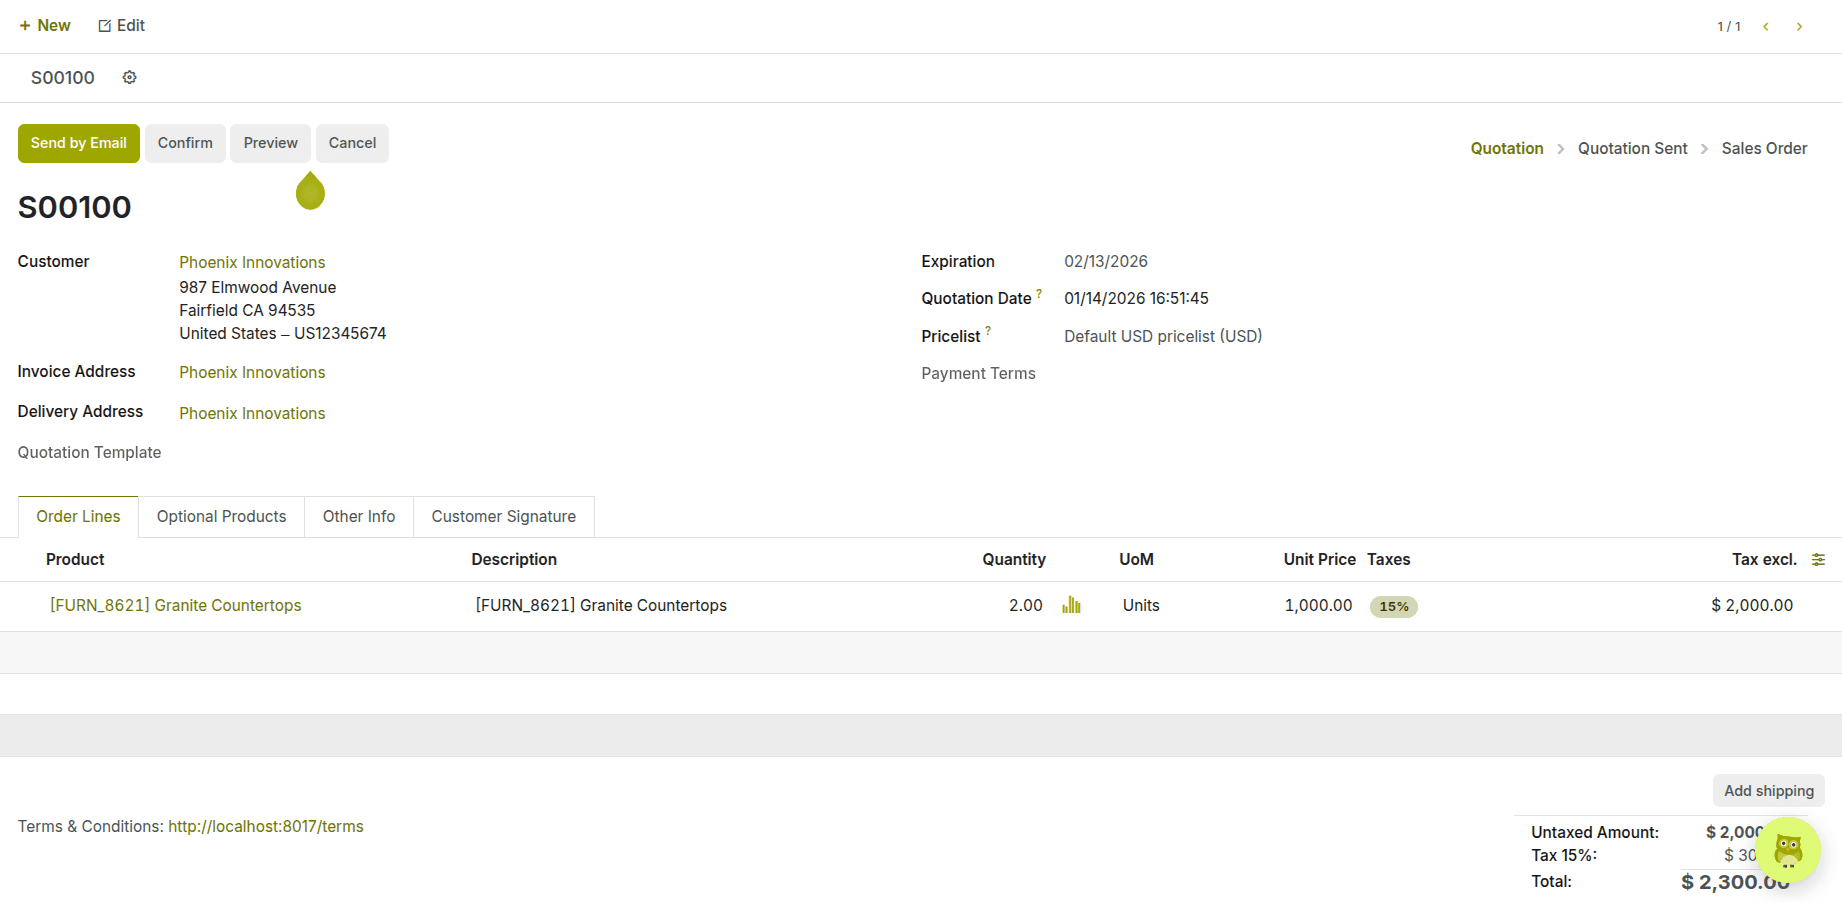Open the Customer Signature tab
Viewport: 1842px width, 902px height.
tap(503, 517)
